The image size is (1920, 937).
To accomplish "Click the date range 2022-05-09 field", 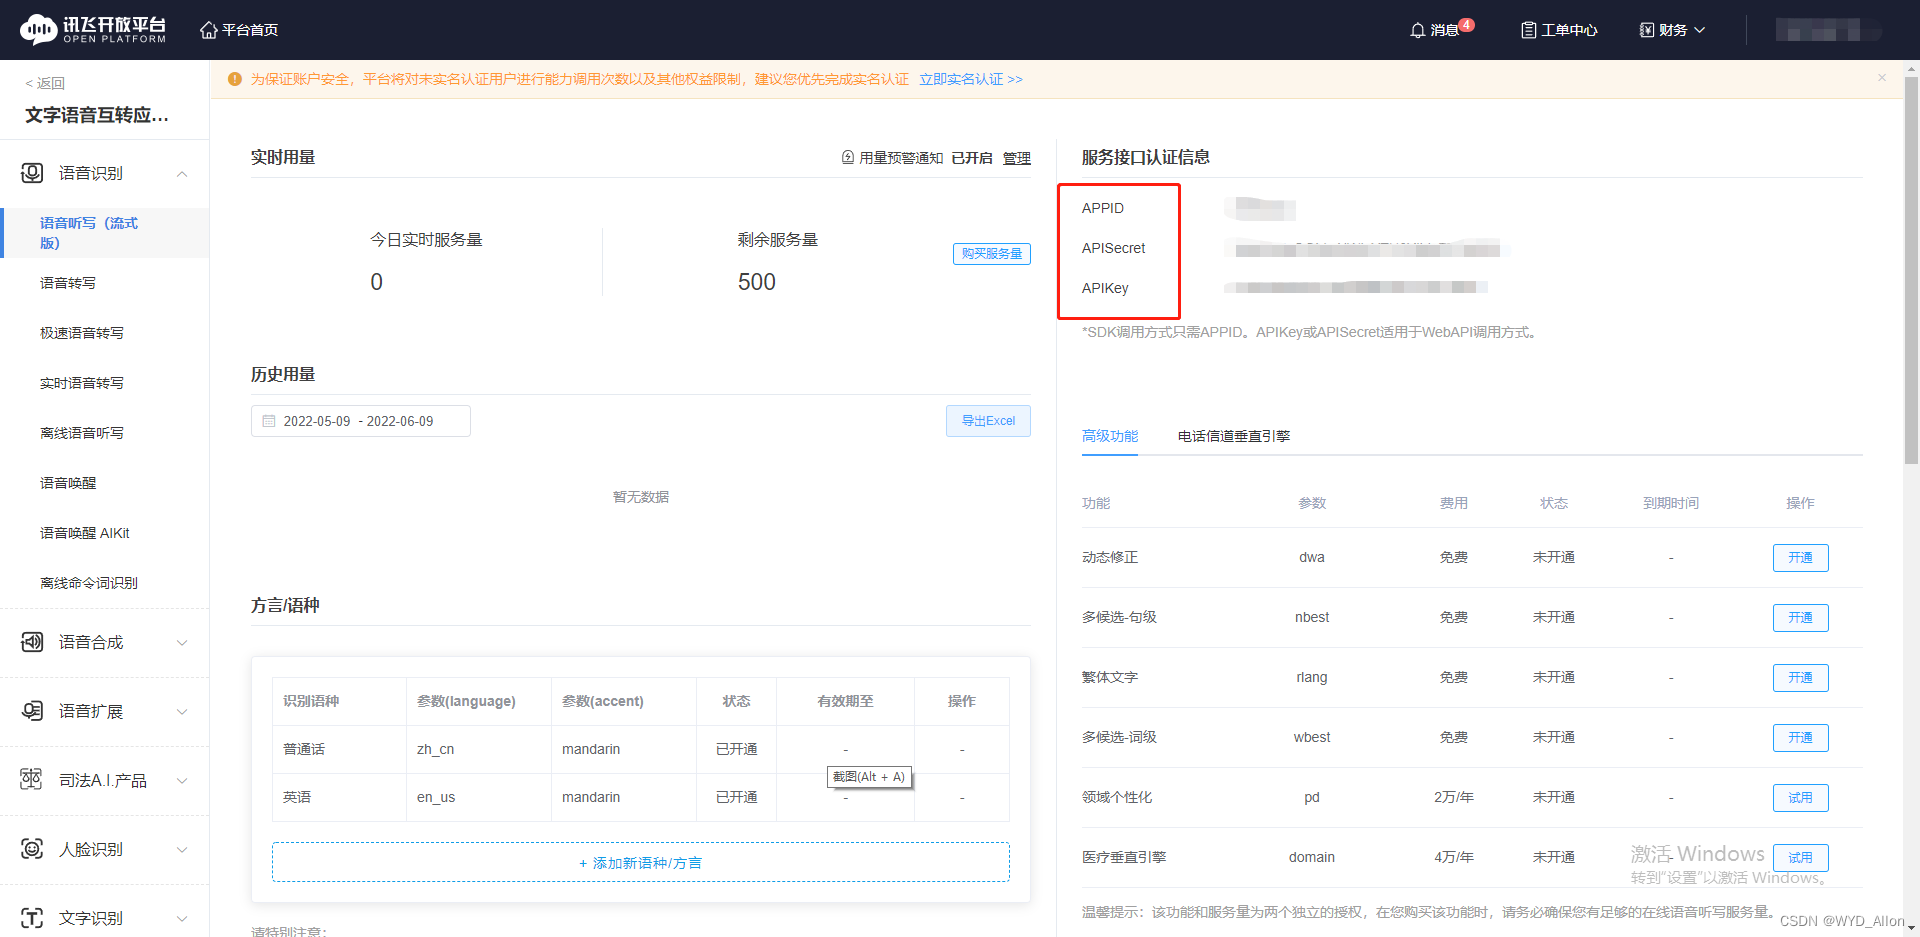I will [x=361, y=421].
